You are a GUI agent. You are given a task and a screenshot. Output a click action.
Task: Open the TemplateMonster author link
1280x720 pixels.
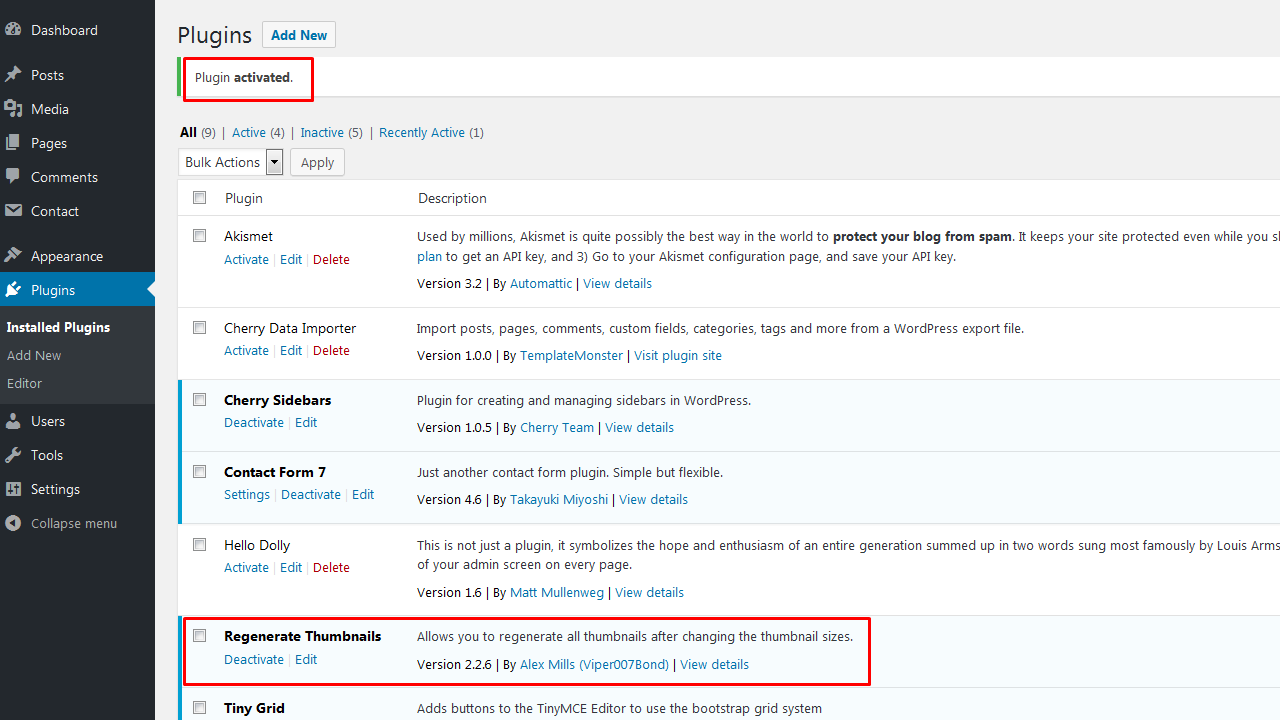point(571,355)
